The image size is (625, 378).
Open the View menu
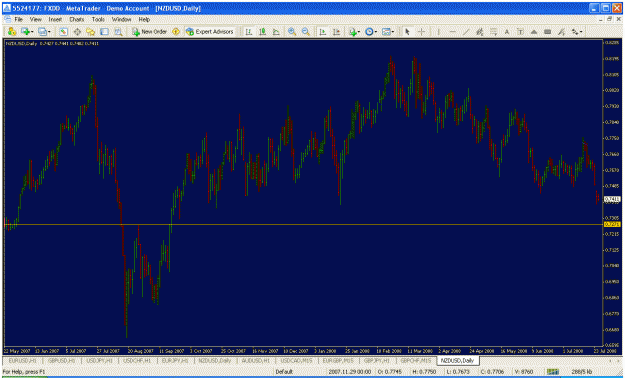[35, 19]
